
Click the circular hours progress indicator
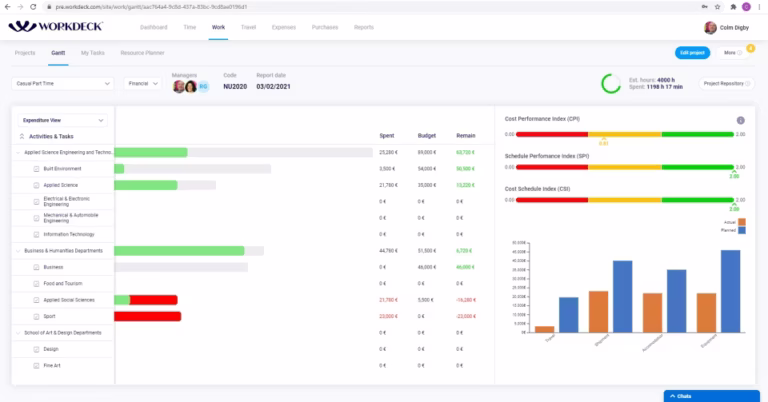pos(611,84)
